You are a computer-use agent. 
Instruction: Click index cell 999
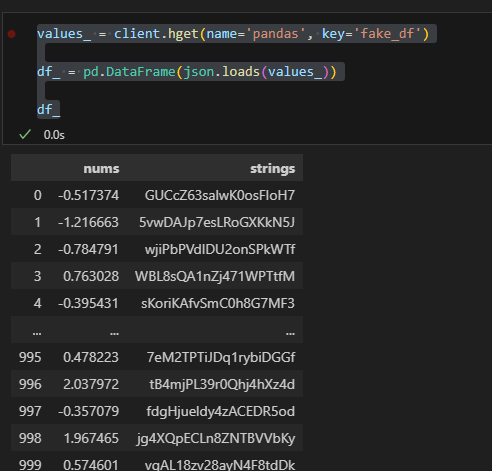(30, 465)
